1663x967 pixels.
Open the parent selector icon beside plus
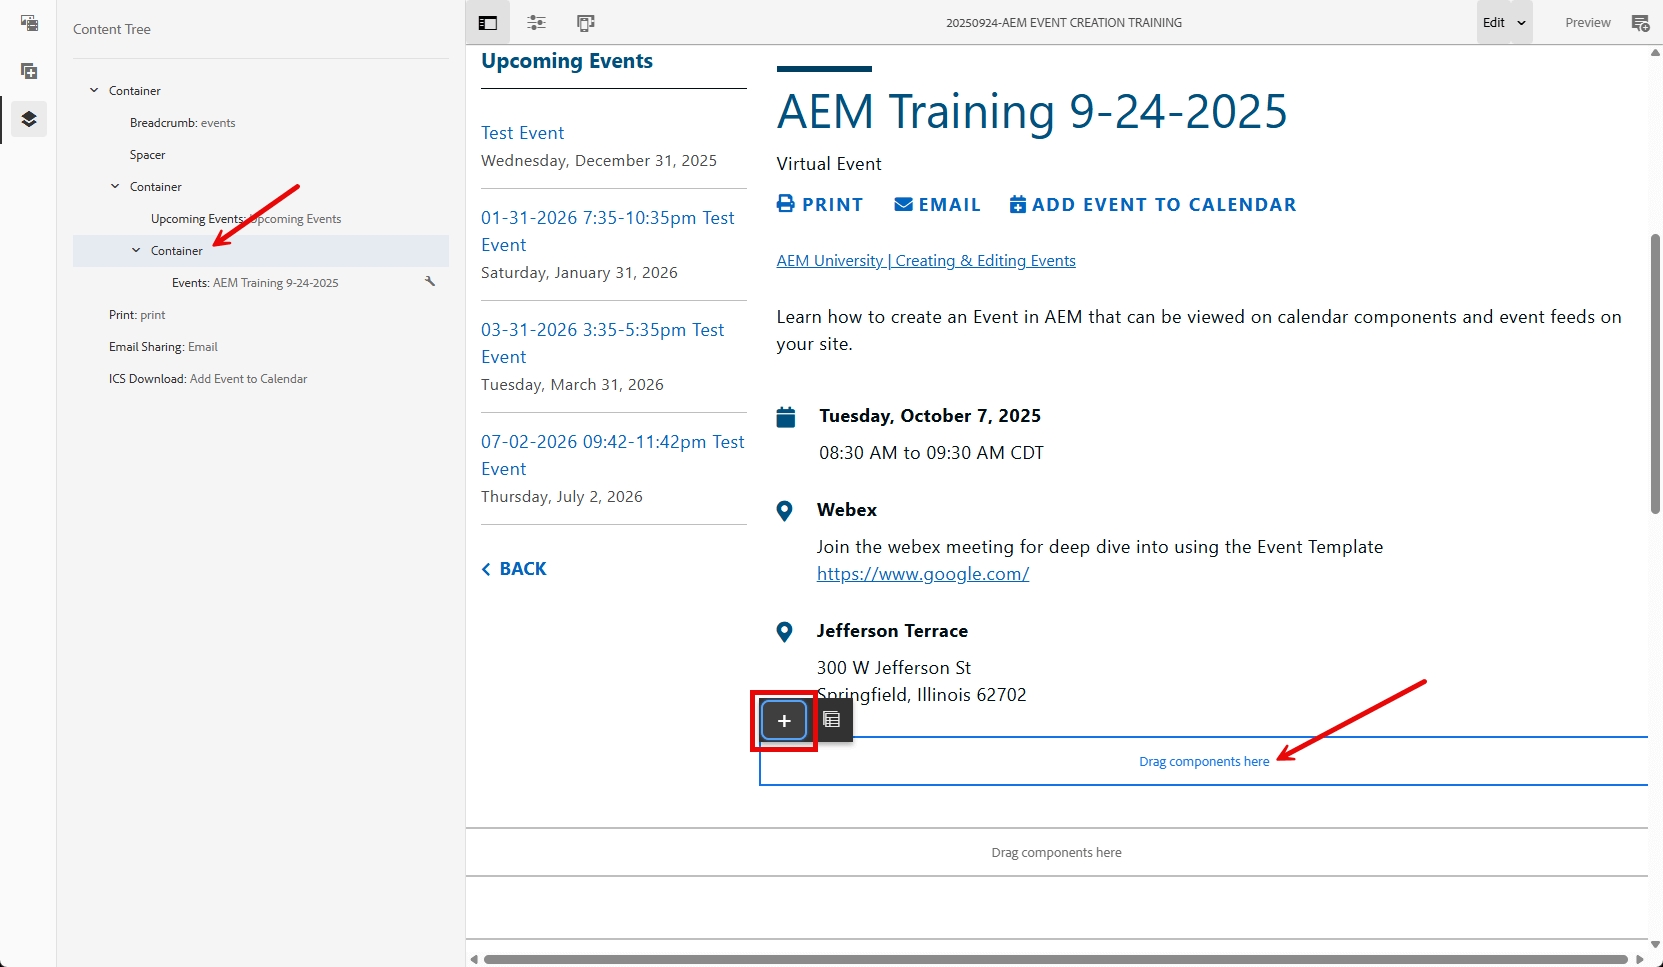tap(831, 720)
